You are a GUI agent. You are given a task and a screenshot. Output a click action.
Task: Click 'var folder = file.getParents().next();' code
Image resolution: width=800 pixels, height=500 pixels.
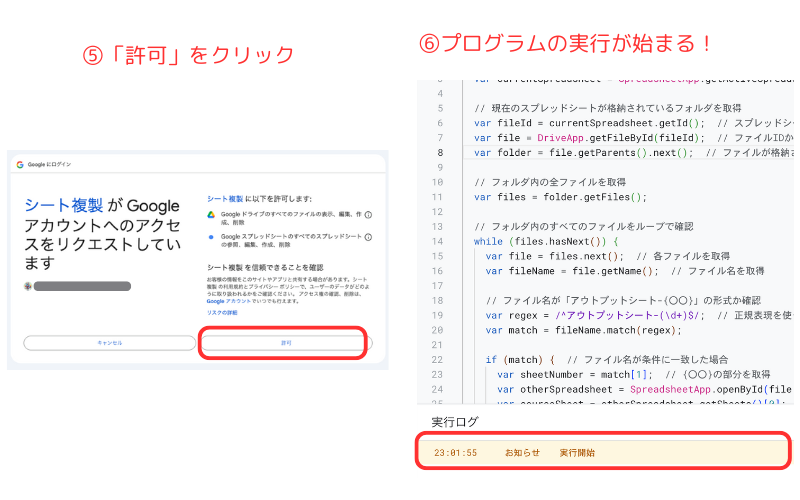(584, 153)
